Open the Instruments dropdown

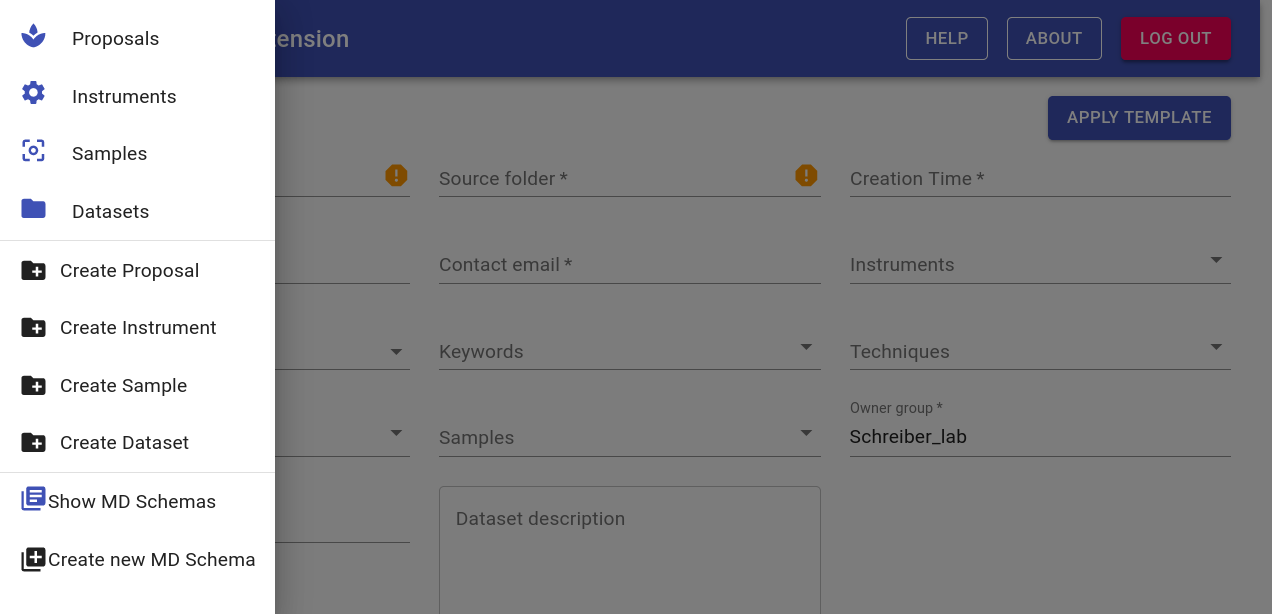click(1216, 259)
